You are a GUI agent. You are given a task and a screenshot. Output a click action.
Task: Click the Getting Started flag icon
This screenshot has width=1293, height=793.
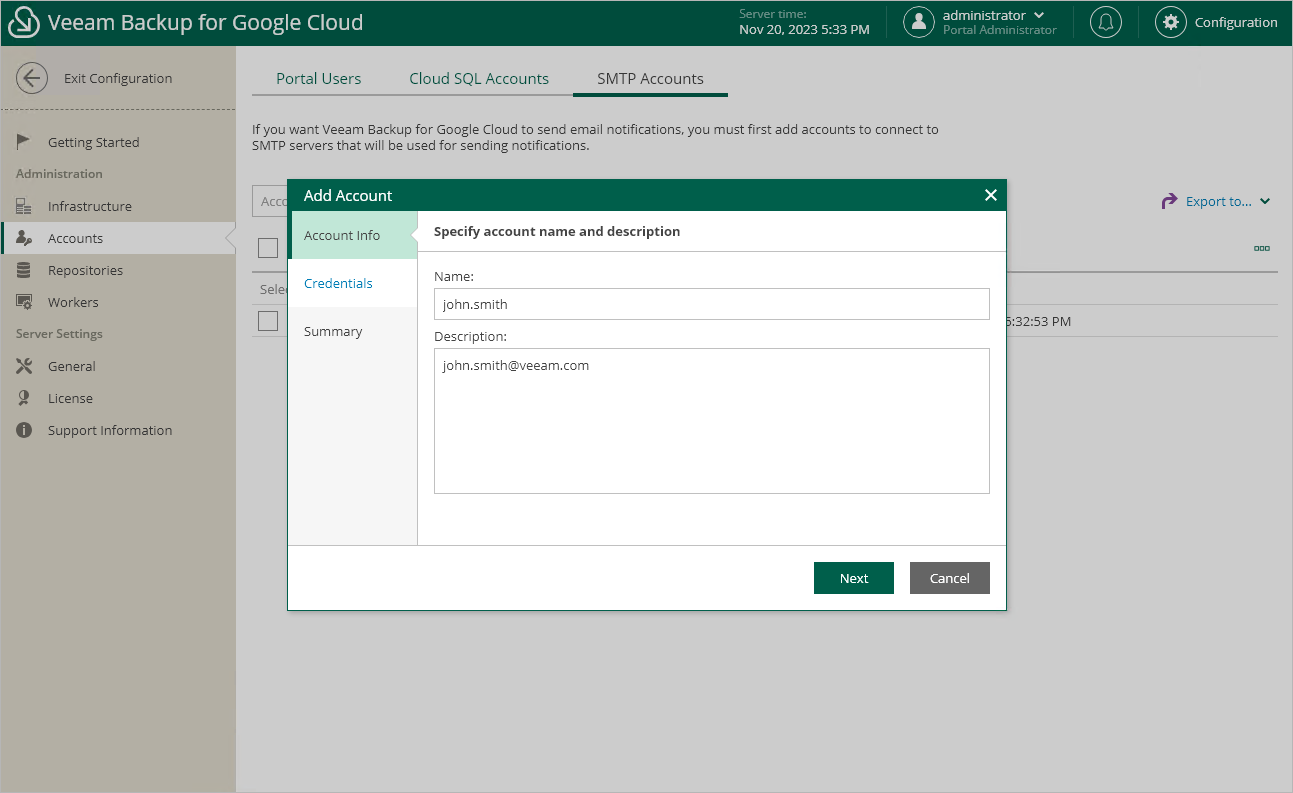(25, 142)
